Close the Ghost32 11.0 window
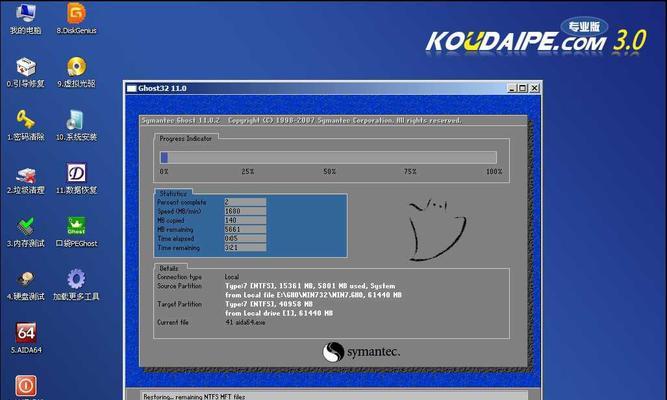The height and width of the screenshot is (400, 667). point(534,88)
